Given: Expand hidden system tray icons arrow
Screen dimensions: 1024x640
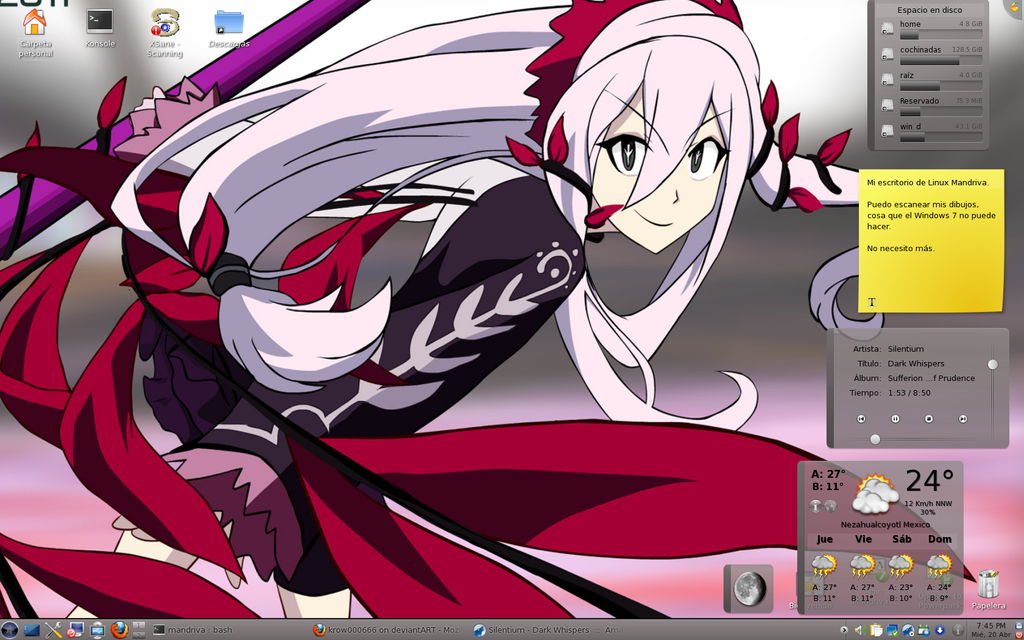Looking at the screenshot, I should click(x=844, y=630).
